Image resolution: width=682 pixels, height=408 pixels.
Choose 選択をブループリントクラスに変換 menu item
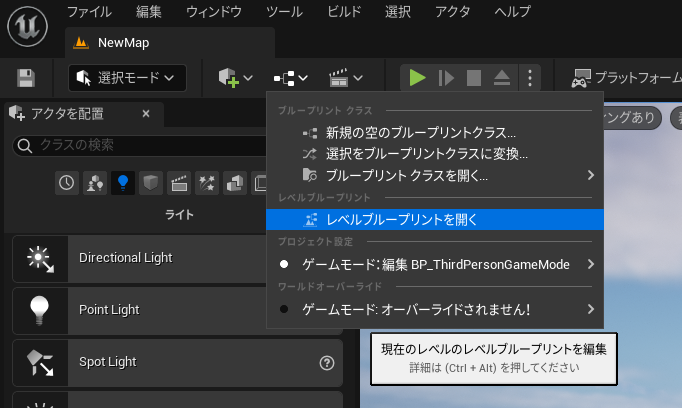pyautogui.click(x=435, y=154)
